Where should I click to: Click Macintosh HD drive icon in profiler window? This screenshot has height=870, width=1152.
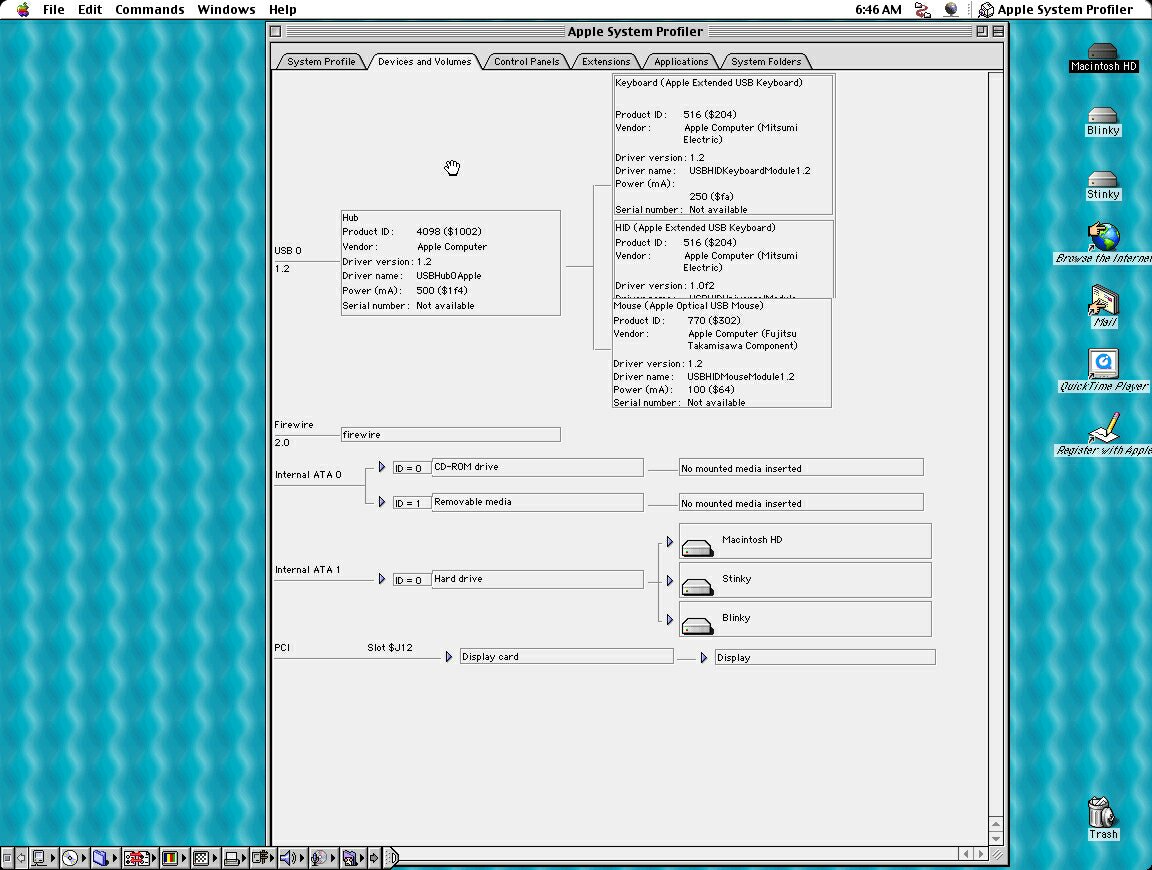(x=697, y=547)
